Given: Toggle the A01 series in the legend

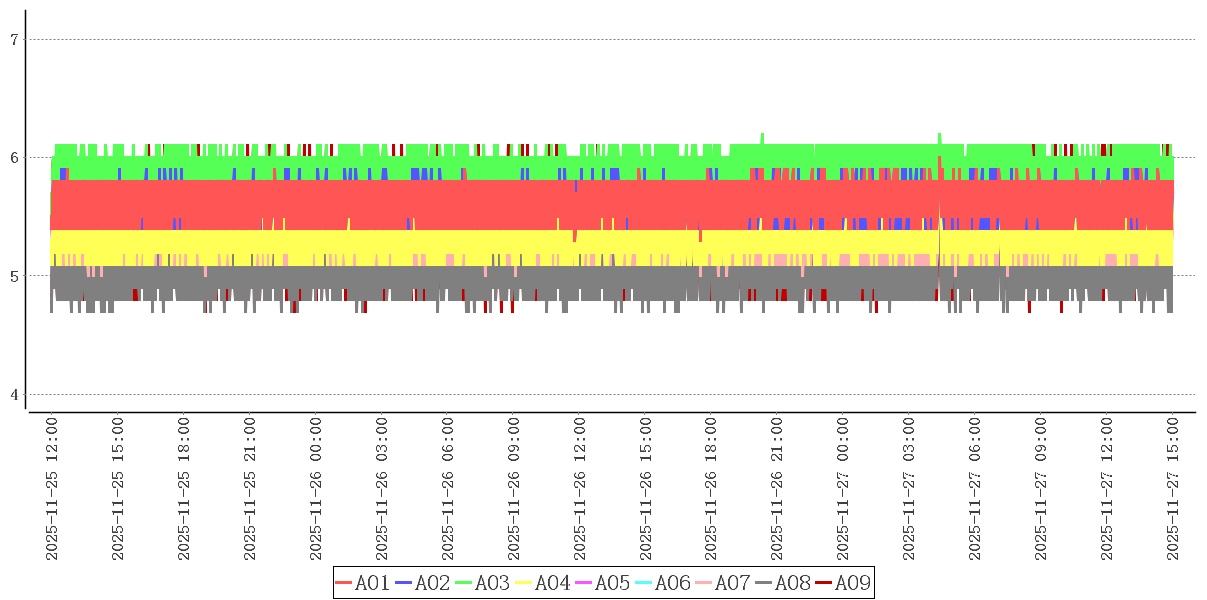Looking at the screenshot, I should coord(363,583).
